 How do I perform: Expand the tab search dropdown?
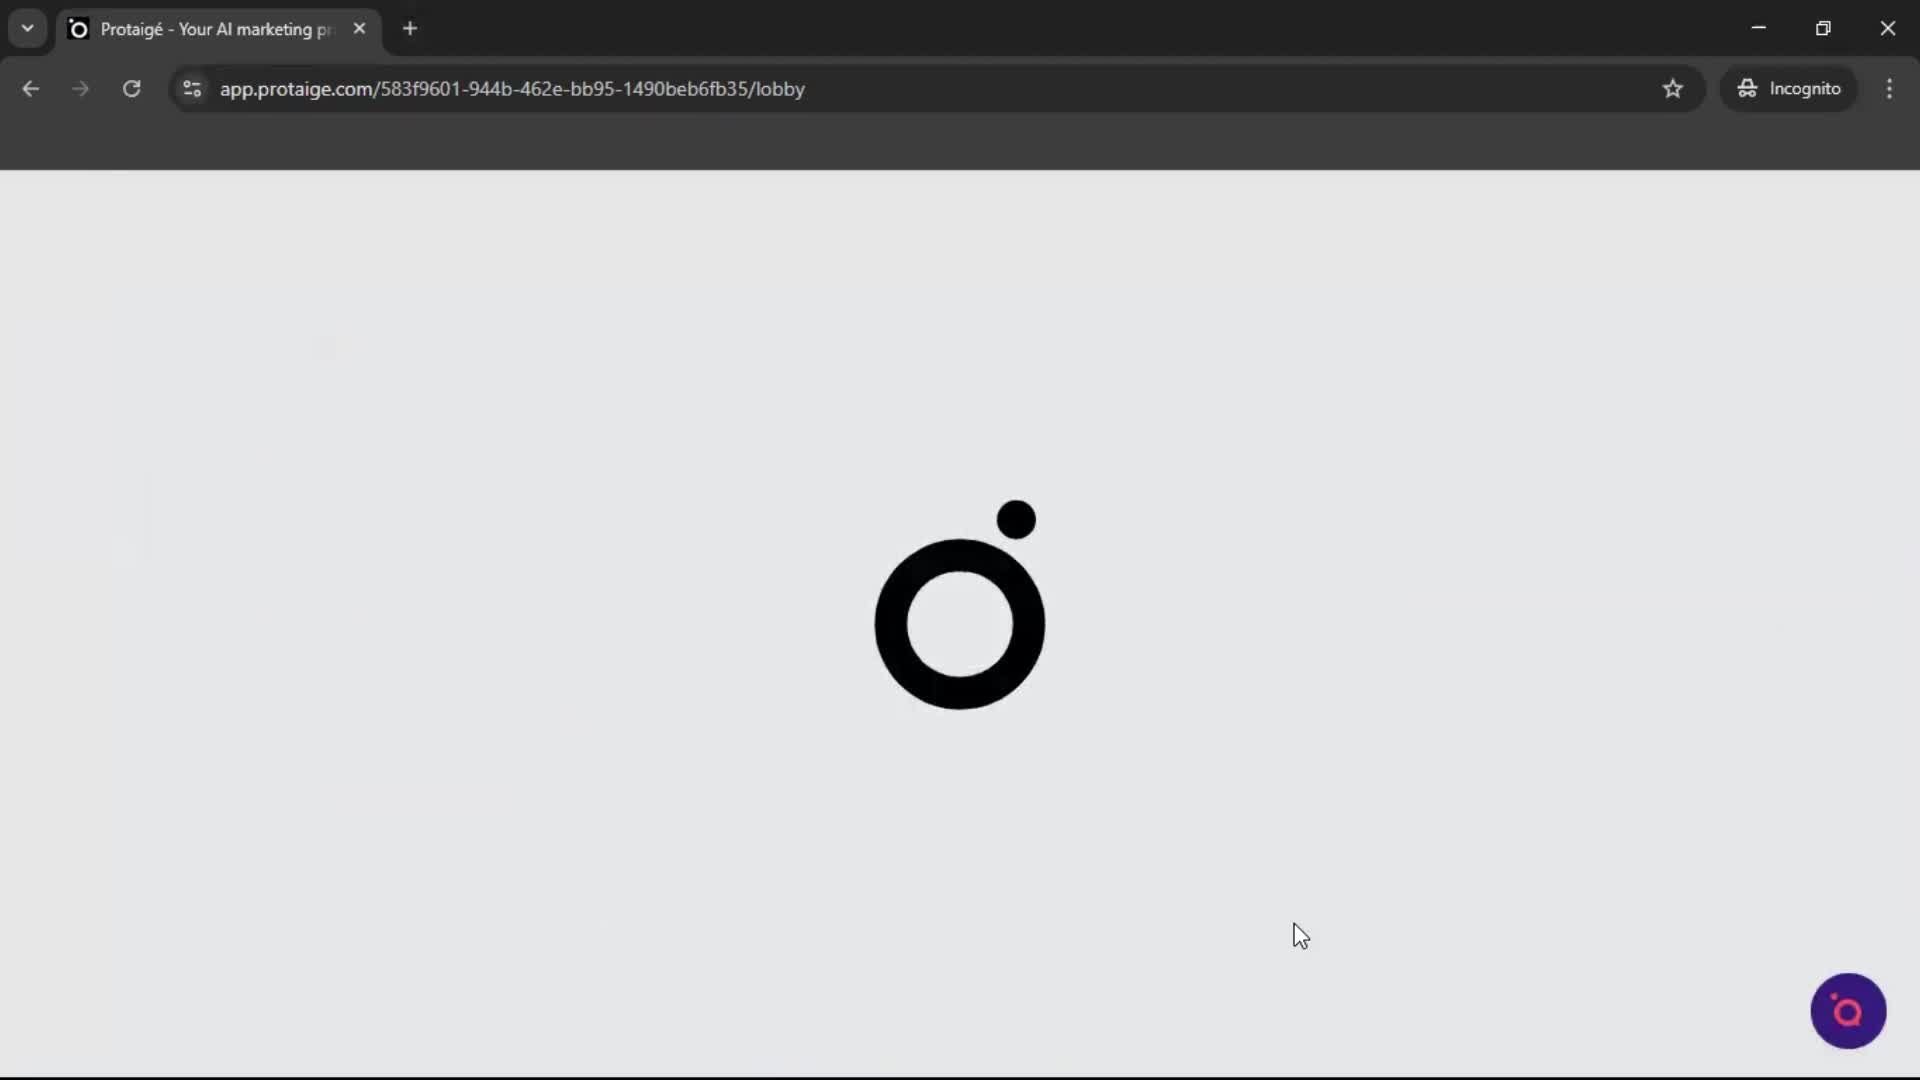pos(28,29)
